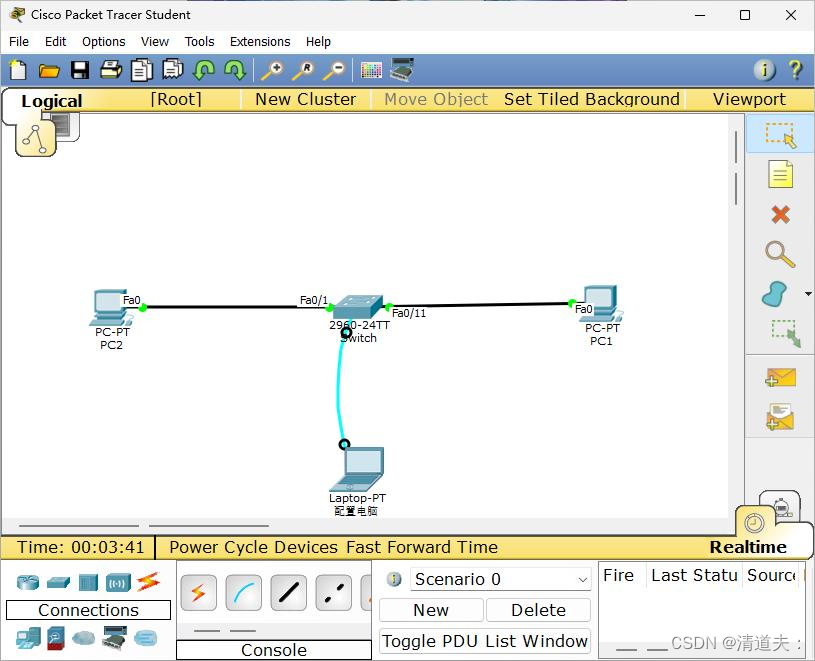Open the Tools menu

(200, 42)
